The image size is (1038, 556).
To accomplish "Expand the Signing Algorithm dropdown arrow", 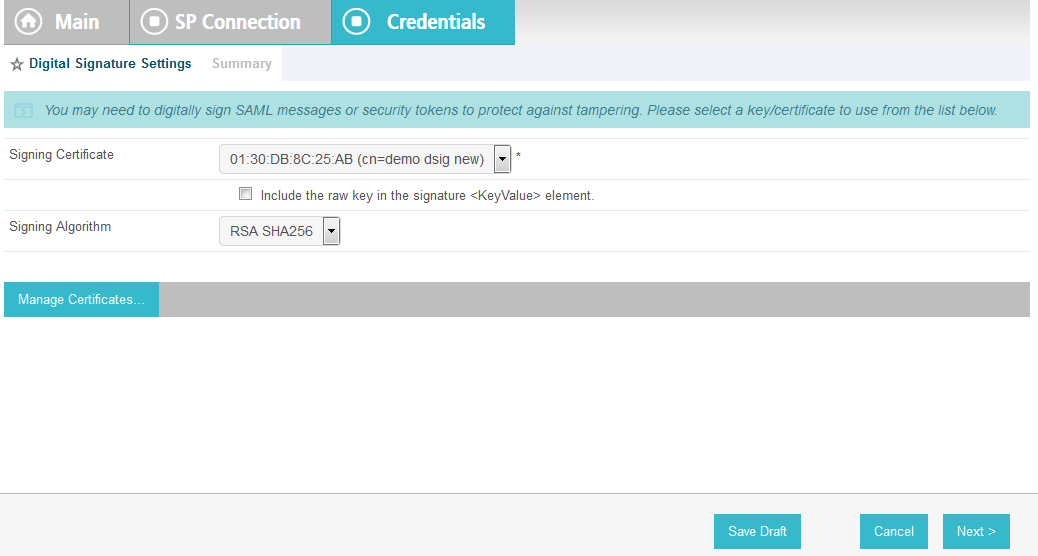I will point(332,231).
